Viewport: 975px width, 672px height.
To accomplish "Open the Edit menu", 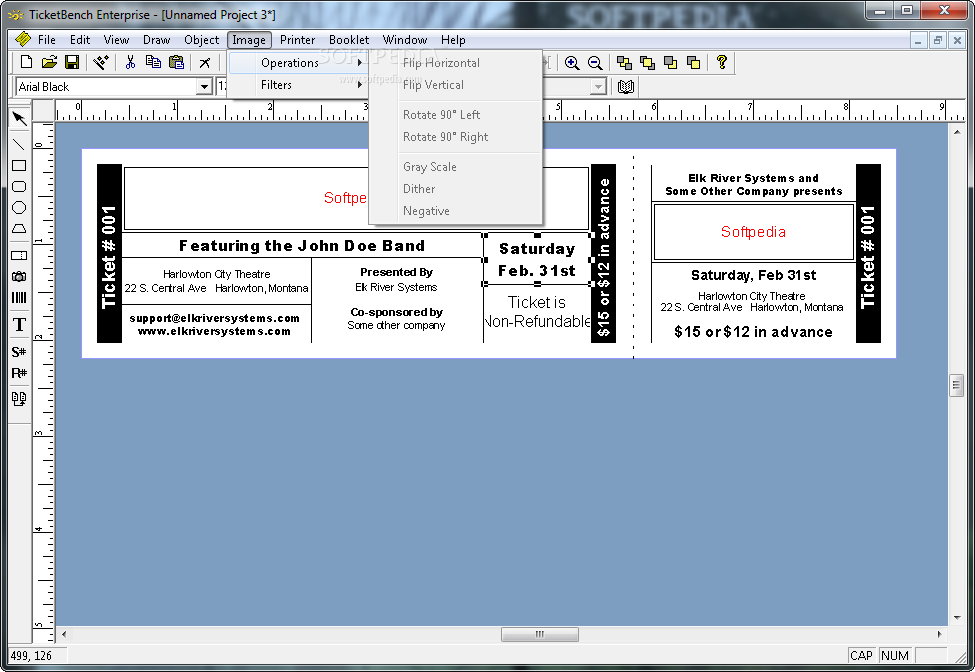I will tap(80, 40).
